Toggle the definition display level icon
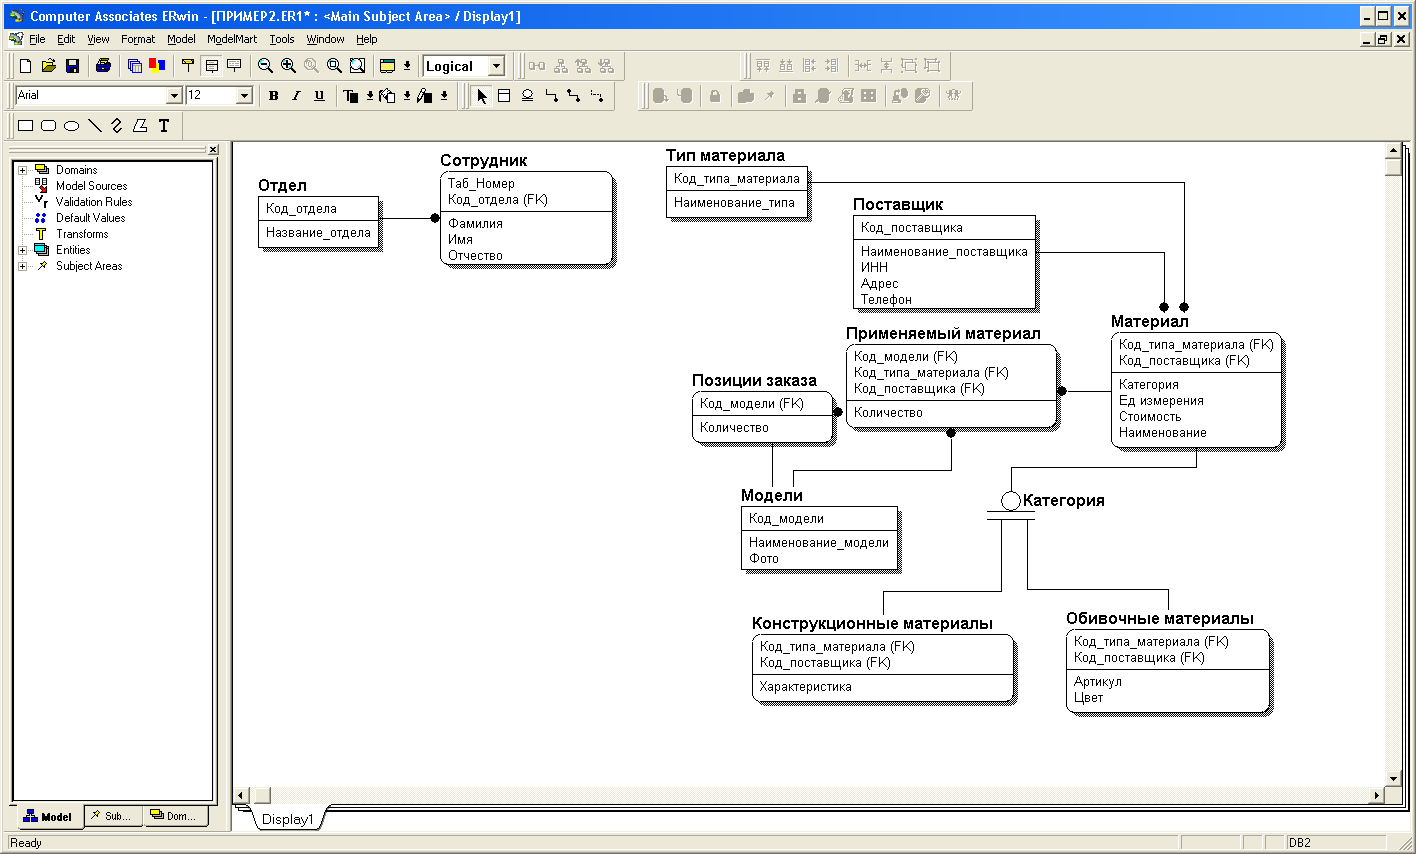This screenshot has height=854, width=1416. pyautogui.click(x=234, y=66)
